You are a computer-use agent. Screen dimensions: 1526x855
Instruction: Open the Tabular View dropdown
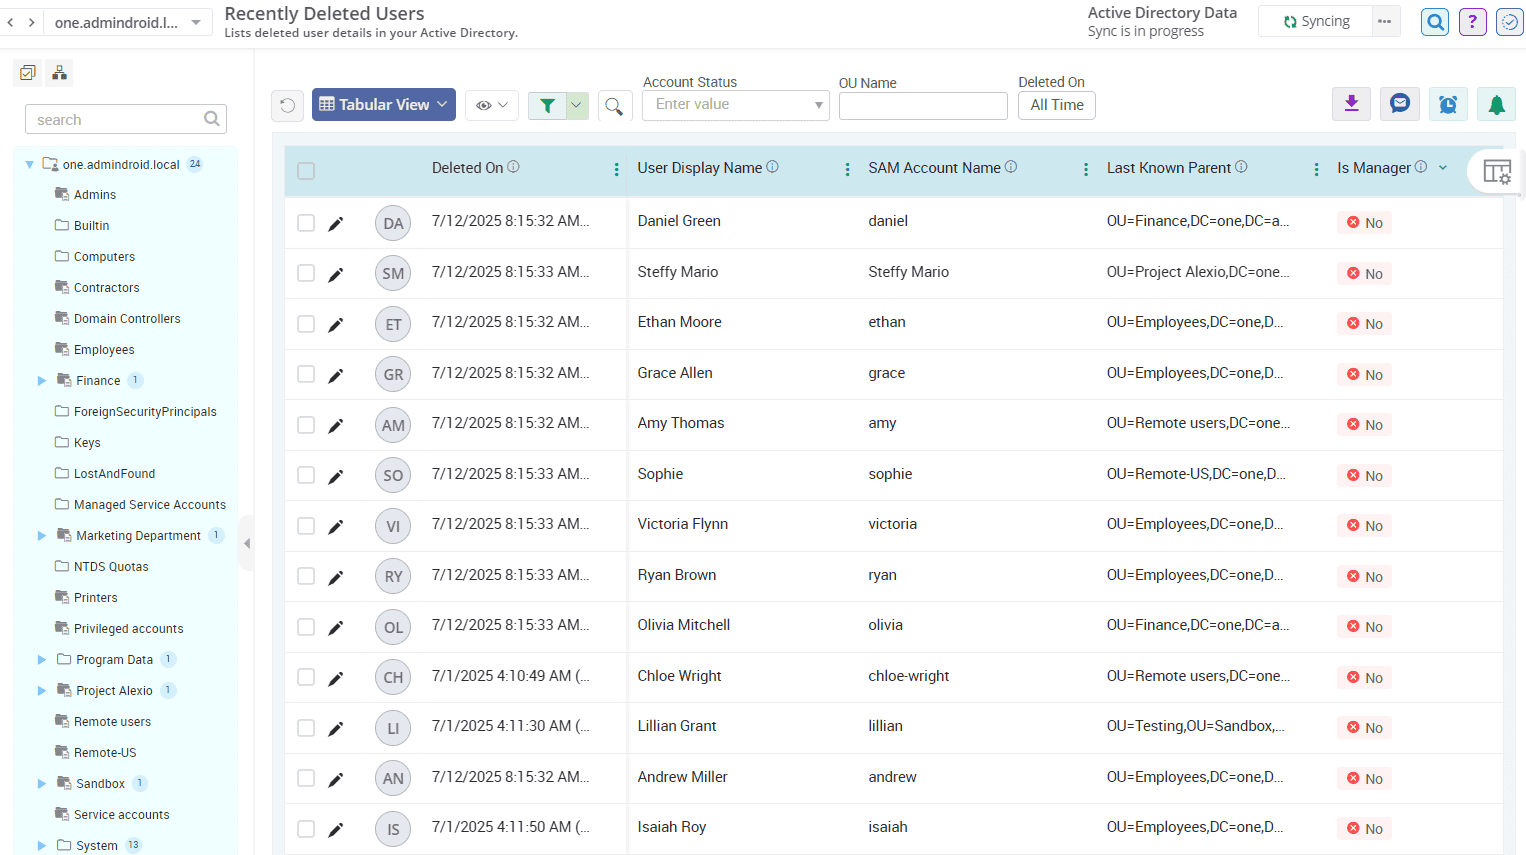tap(383, 104)
